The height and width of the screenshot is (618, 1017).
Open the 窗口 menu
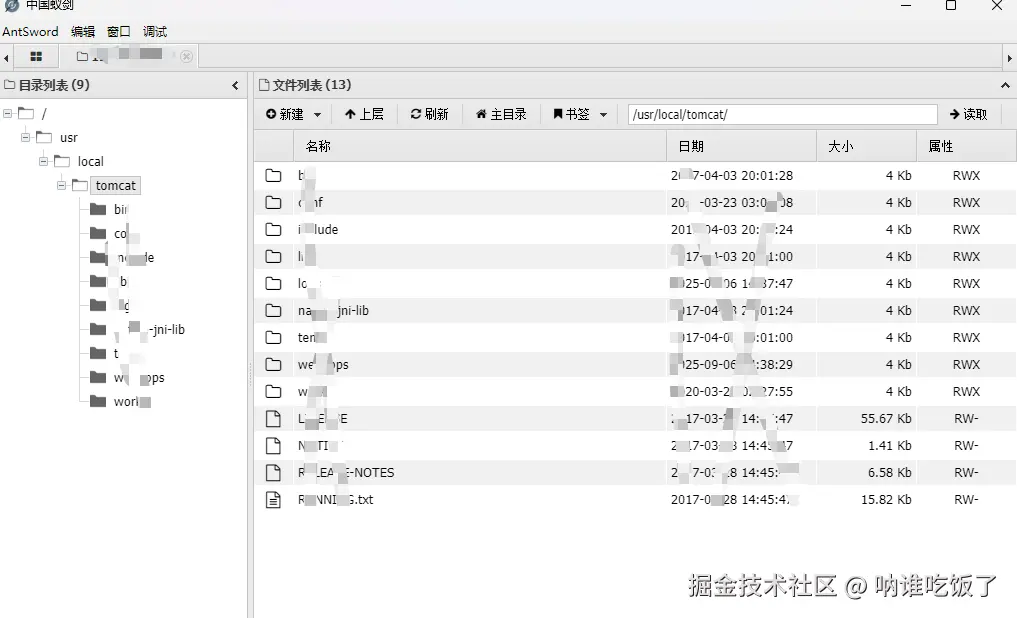[119, 32]
